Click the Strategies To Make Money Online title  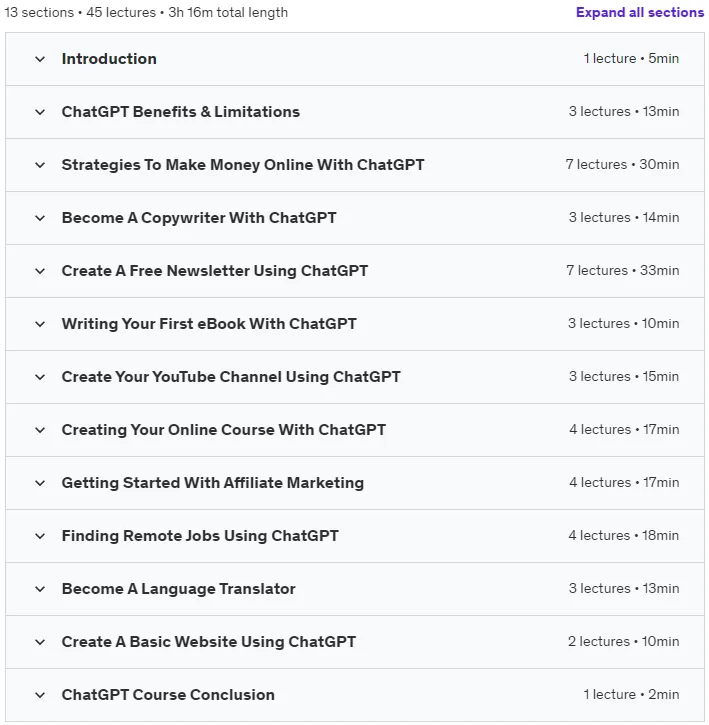click(x=243, y=165)
